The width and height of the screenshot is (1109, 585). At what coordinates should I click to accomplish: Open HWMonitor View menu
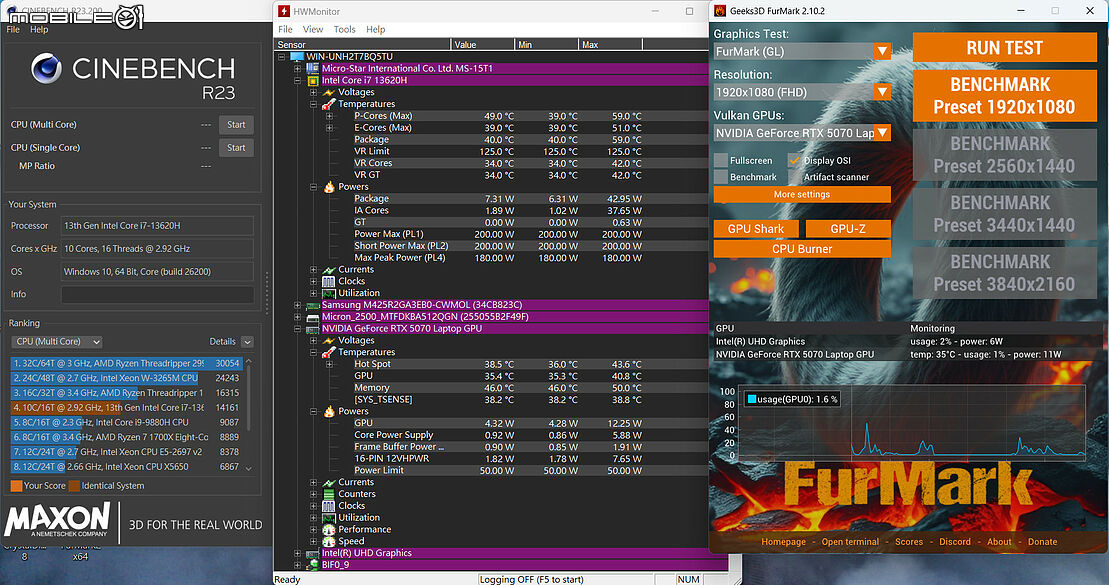tap(313, 30)
